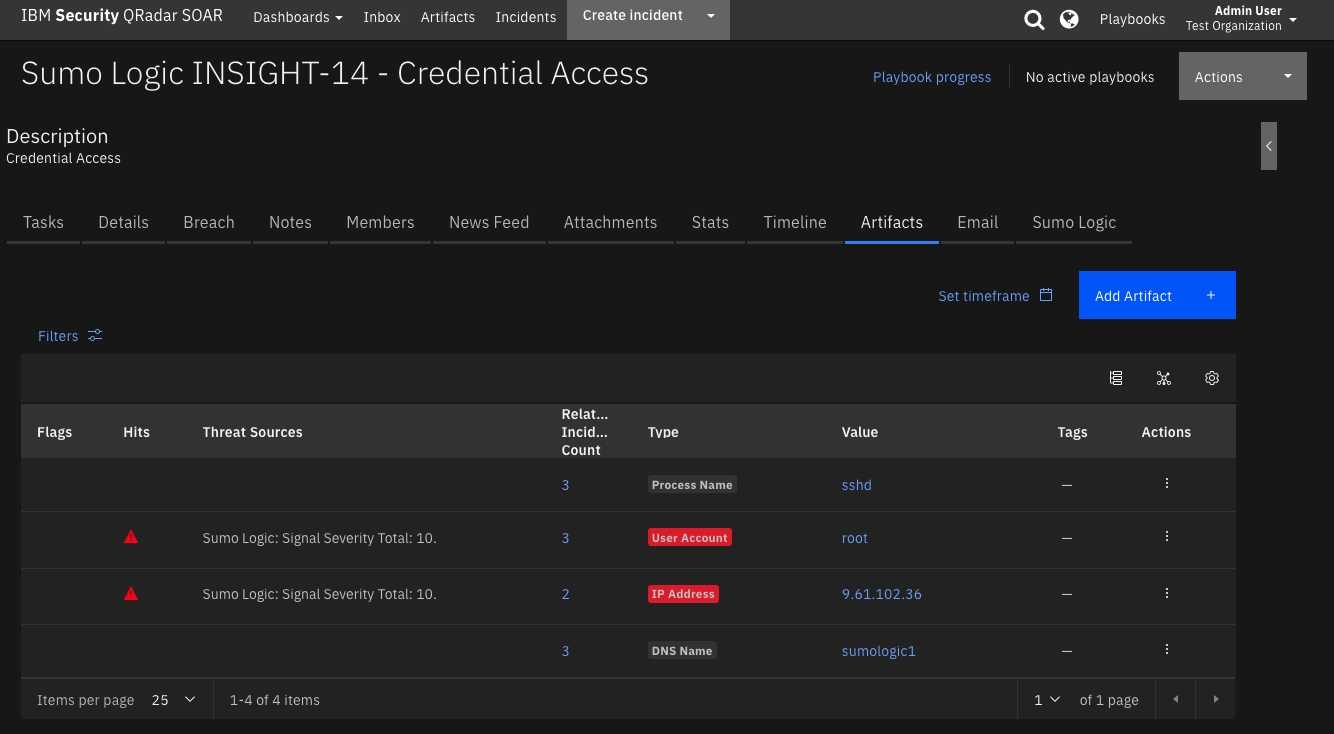Expand the Dashboards dropdown
1334x734 pixels.
(x=298, y=17)
